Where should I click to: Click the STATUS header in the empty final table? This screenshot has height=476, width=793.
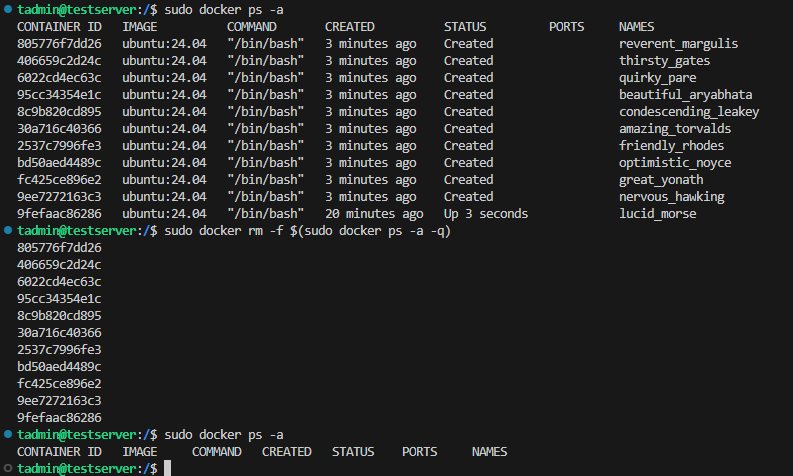tap(353, 452)
